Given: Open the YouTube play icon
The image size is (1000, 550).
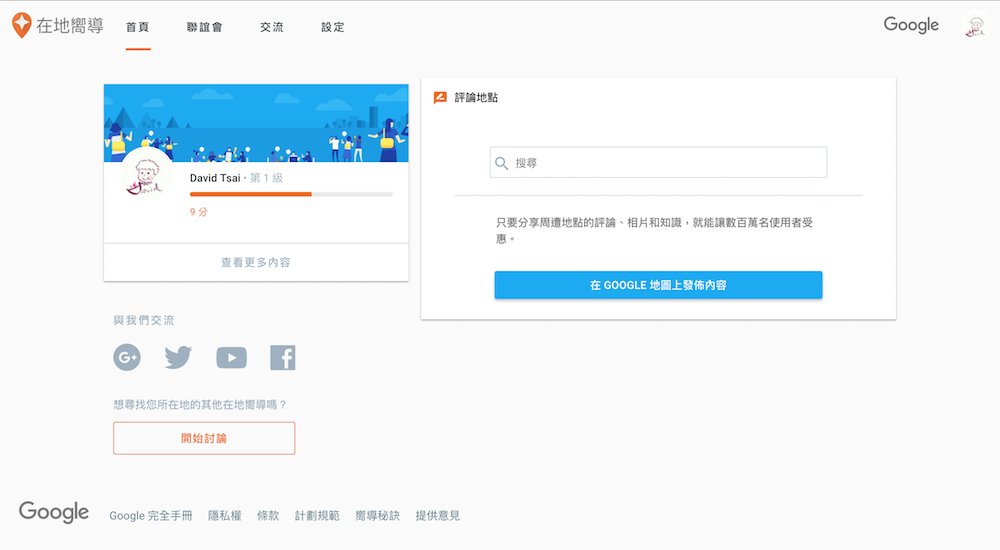Looking at the screenshot, I should coord(231,357).
